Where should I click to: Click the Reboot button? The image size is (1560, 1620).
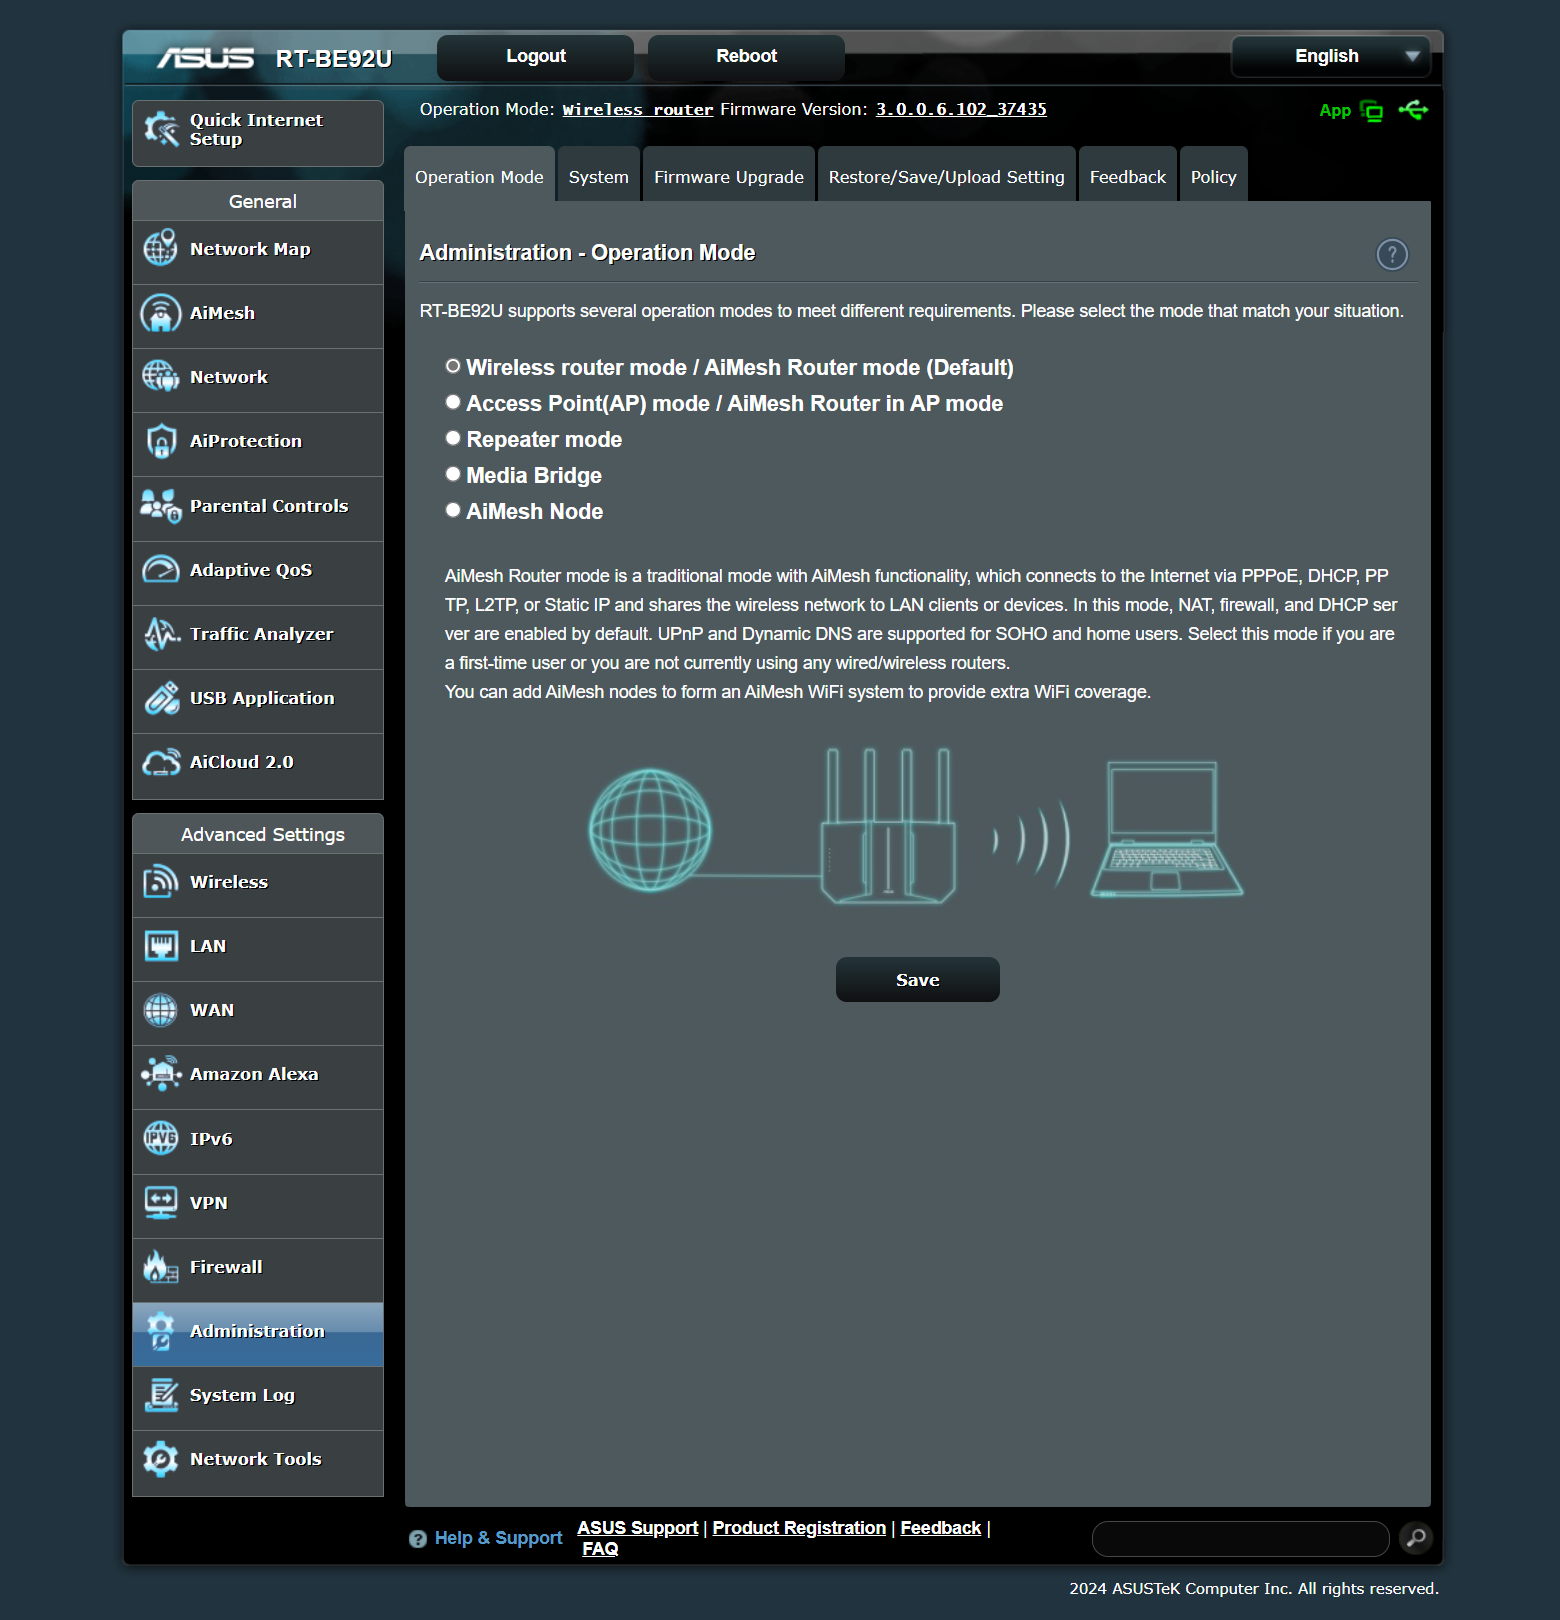pos(746,57)
